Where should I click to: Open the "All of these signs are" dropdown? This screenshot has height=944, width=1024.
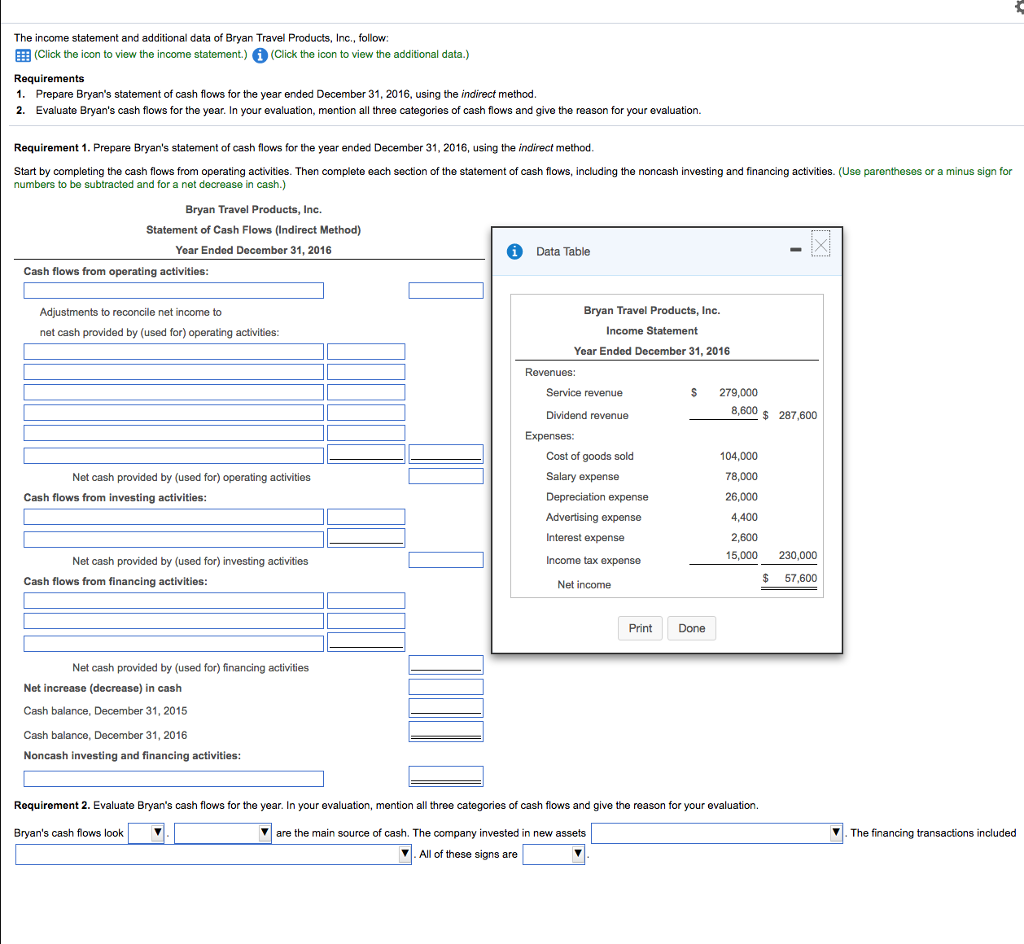click(x=554, y=855)
